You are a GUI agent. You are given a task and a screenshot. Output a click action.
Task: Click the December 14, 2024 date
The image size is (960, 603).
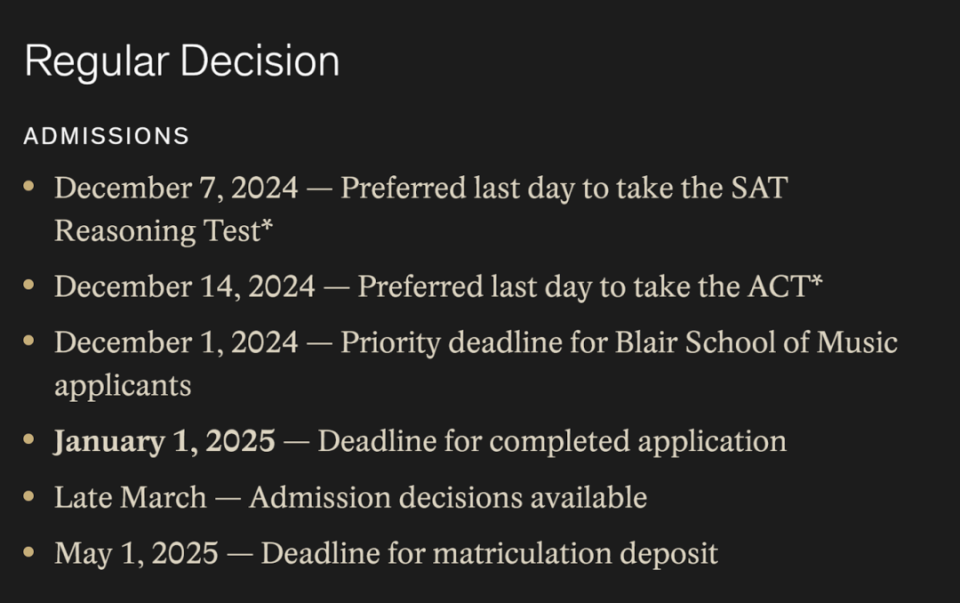coord(184,287)
